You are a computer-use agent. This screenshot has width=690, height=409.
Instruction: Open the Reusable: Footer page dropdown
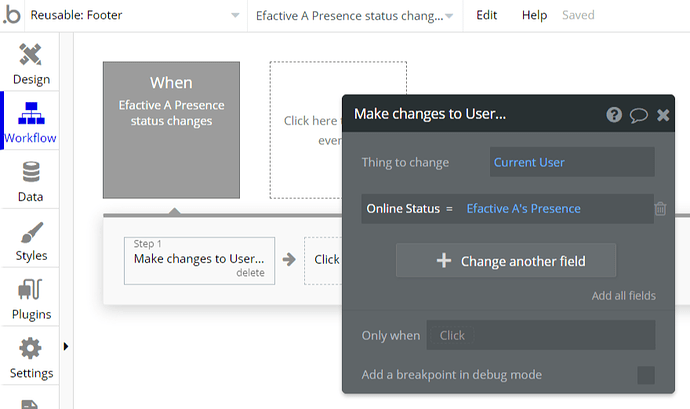[135, 15]
